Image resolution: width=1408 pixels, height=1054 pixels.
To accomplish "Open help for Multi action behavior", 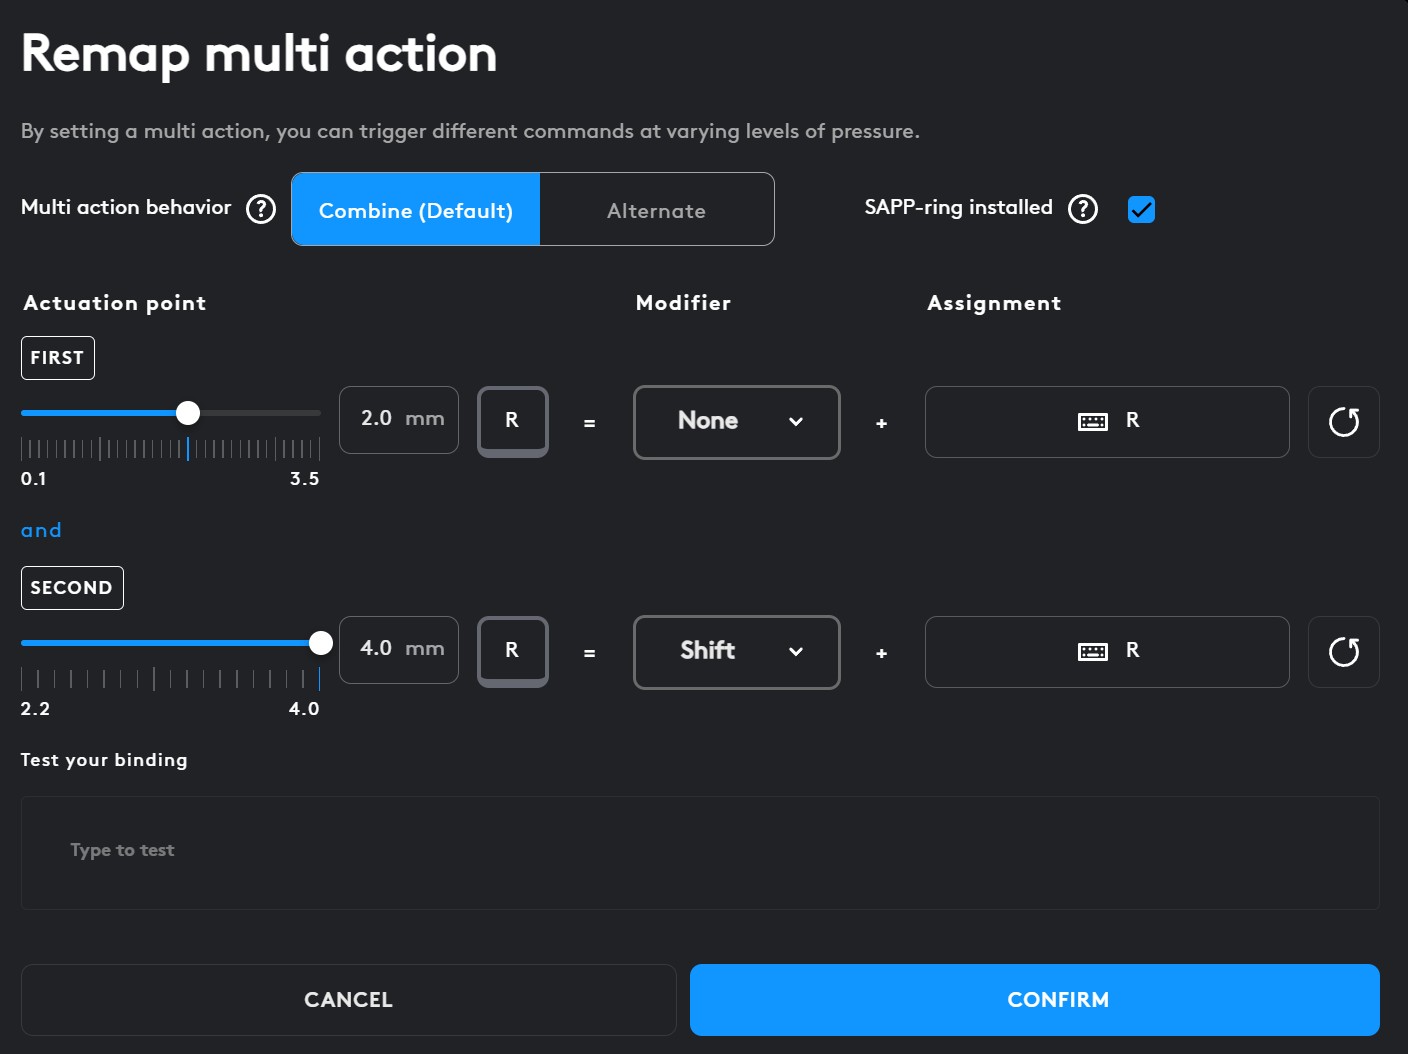I will pyautogui.click(x=261, y=209).
